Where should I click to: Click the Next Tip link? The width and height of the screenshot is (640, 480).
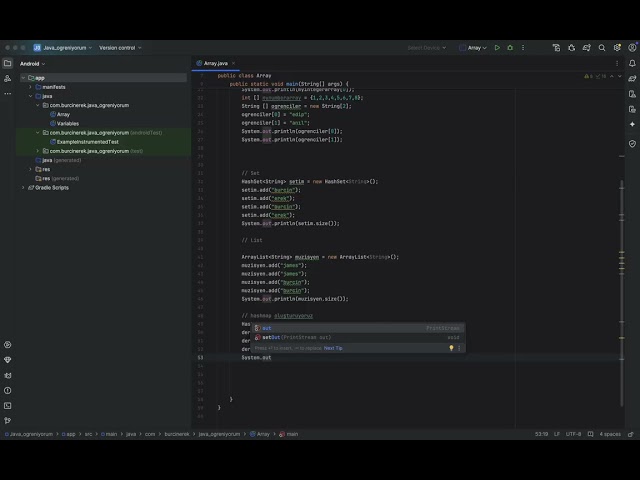(x=333, y=348)
